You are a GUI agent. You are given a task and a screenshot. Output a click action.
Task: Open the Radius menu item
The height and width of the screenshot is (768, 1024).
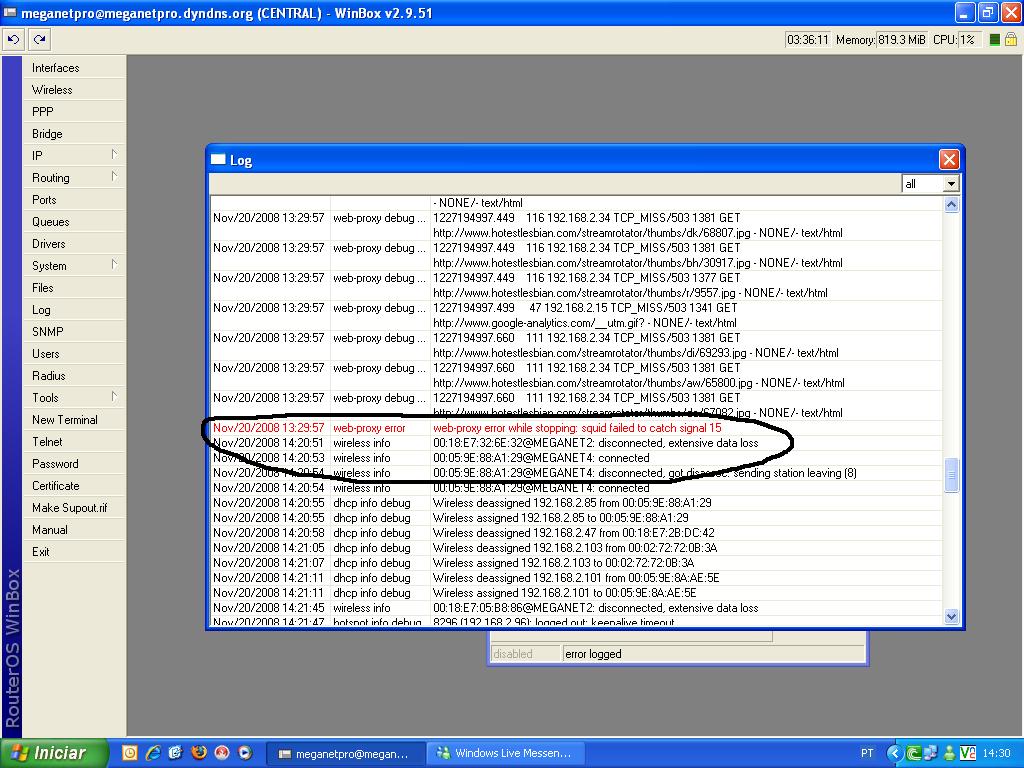click(x=74, y=376)
